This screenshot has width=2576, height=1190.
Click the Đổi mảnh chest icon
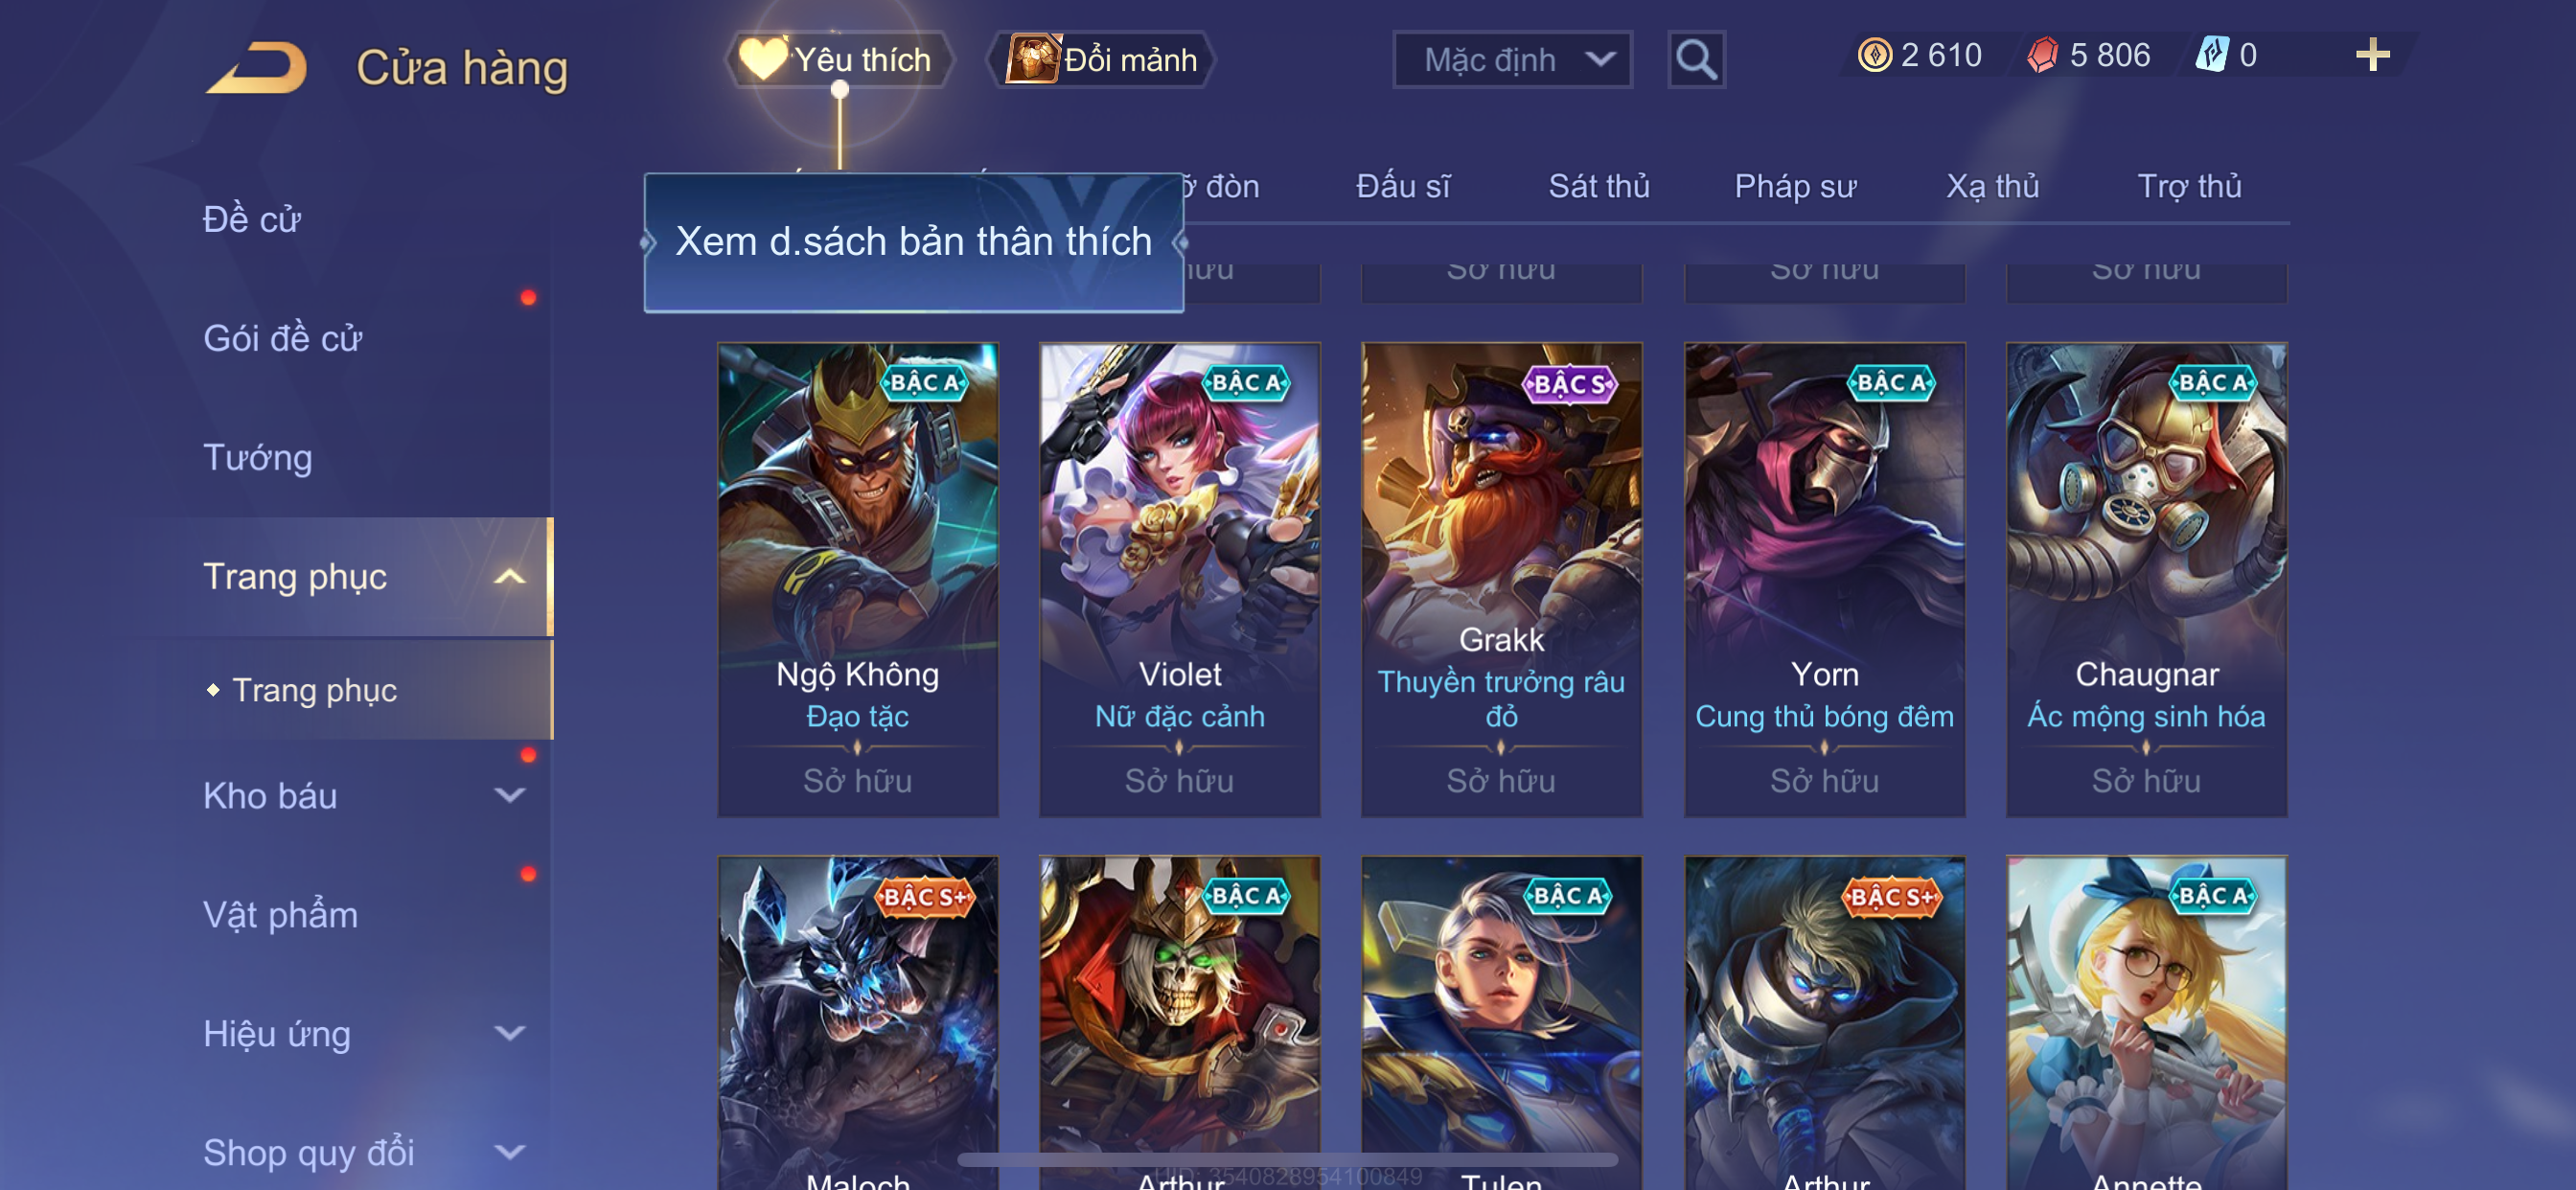(x=1033, y=59)
